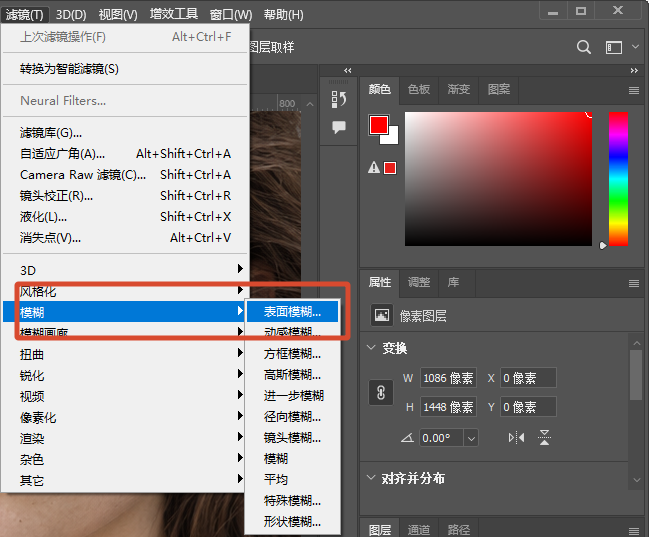Click the H height field 1448 像素
This screenshot has width=649, height=537.
click(448, 407)
